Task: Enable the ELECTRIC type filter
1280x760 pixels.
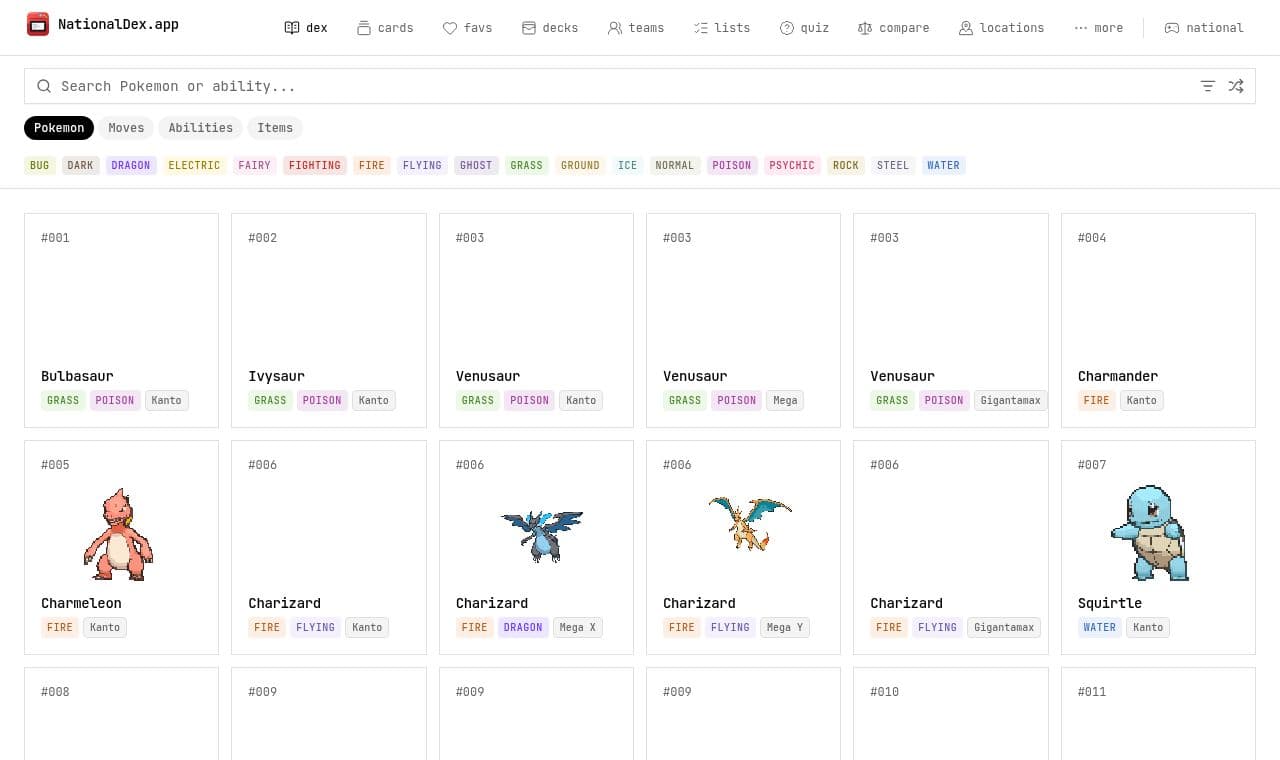Action: point(194,166)
